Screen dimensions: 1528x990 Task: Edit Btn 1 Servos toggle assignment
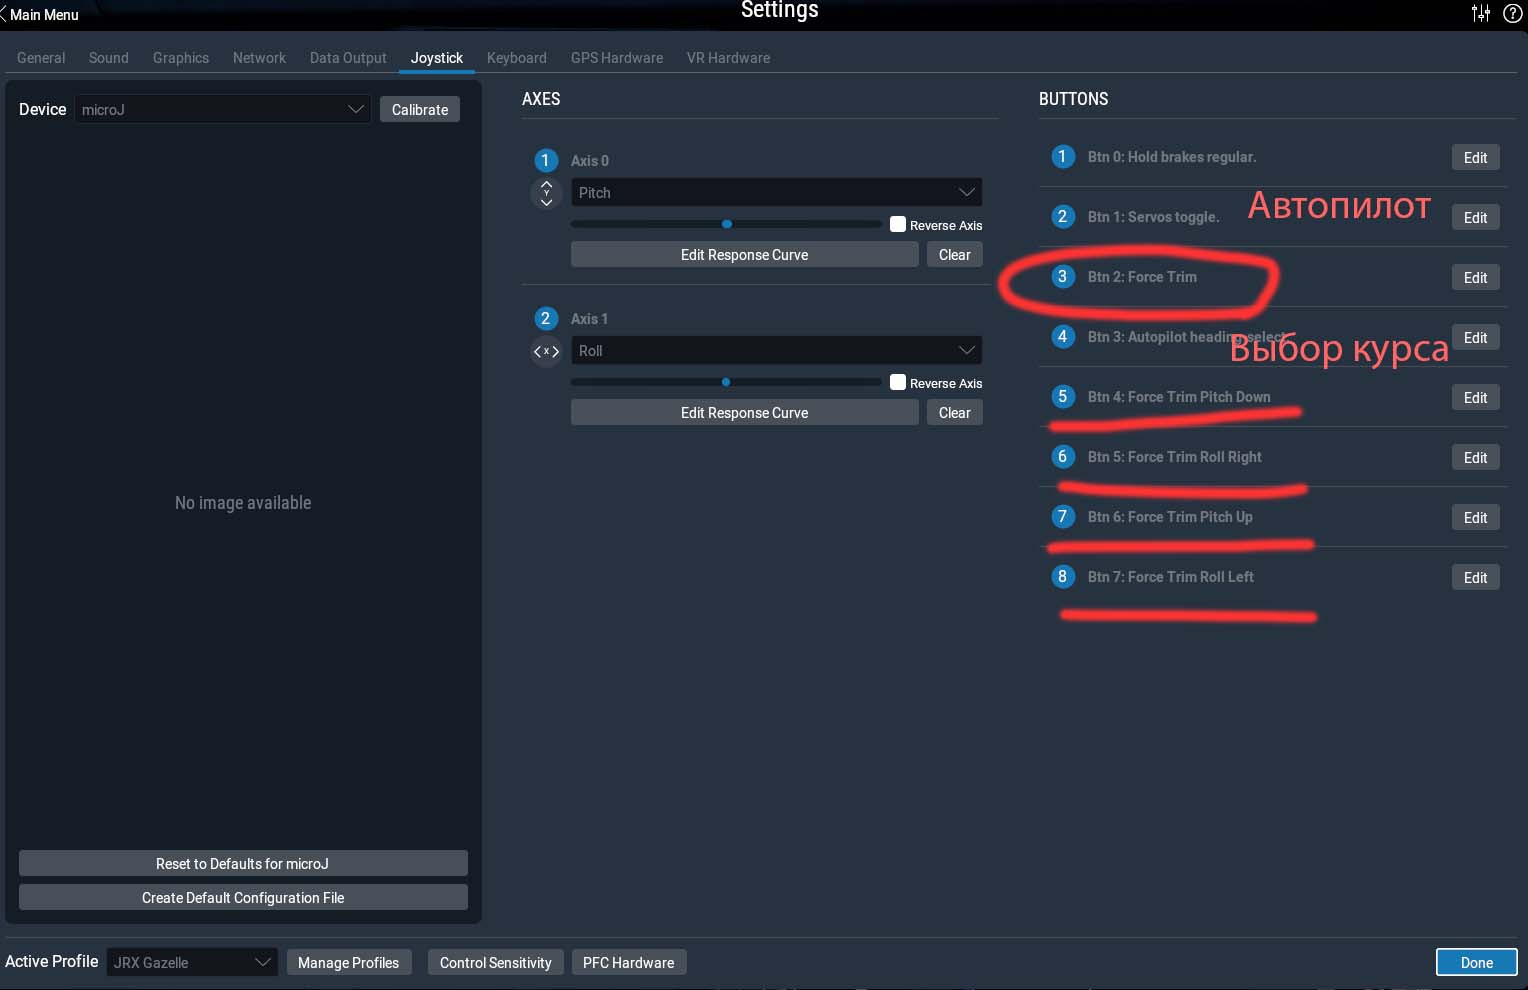click(1476, 217)
